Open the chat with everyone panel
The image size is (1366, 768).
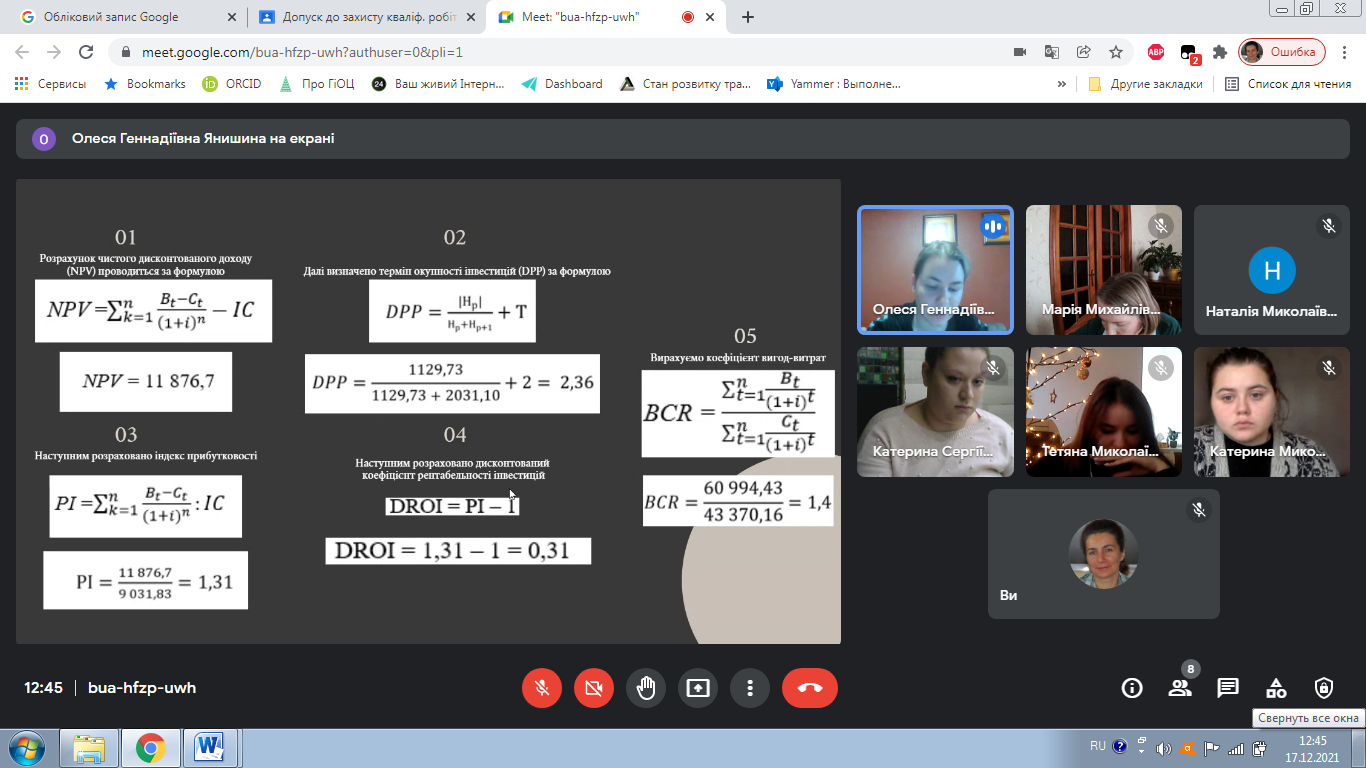1228,688
